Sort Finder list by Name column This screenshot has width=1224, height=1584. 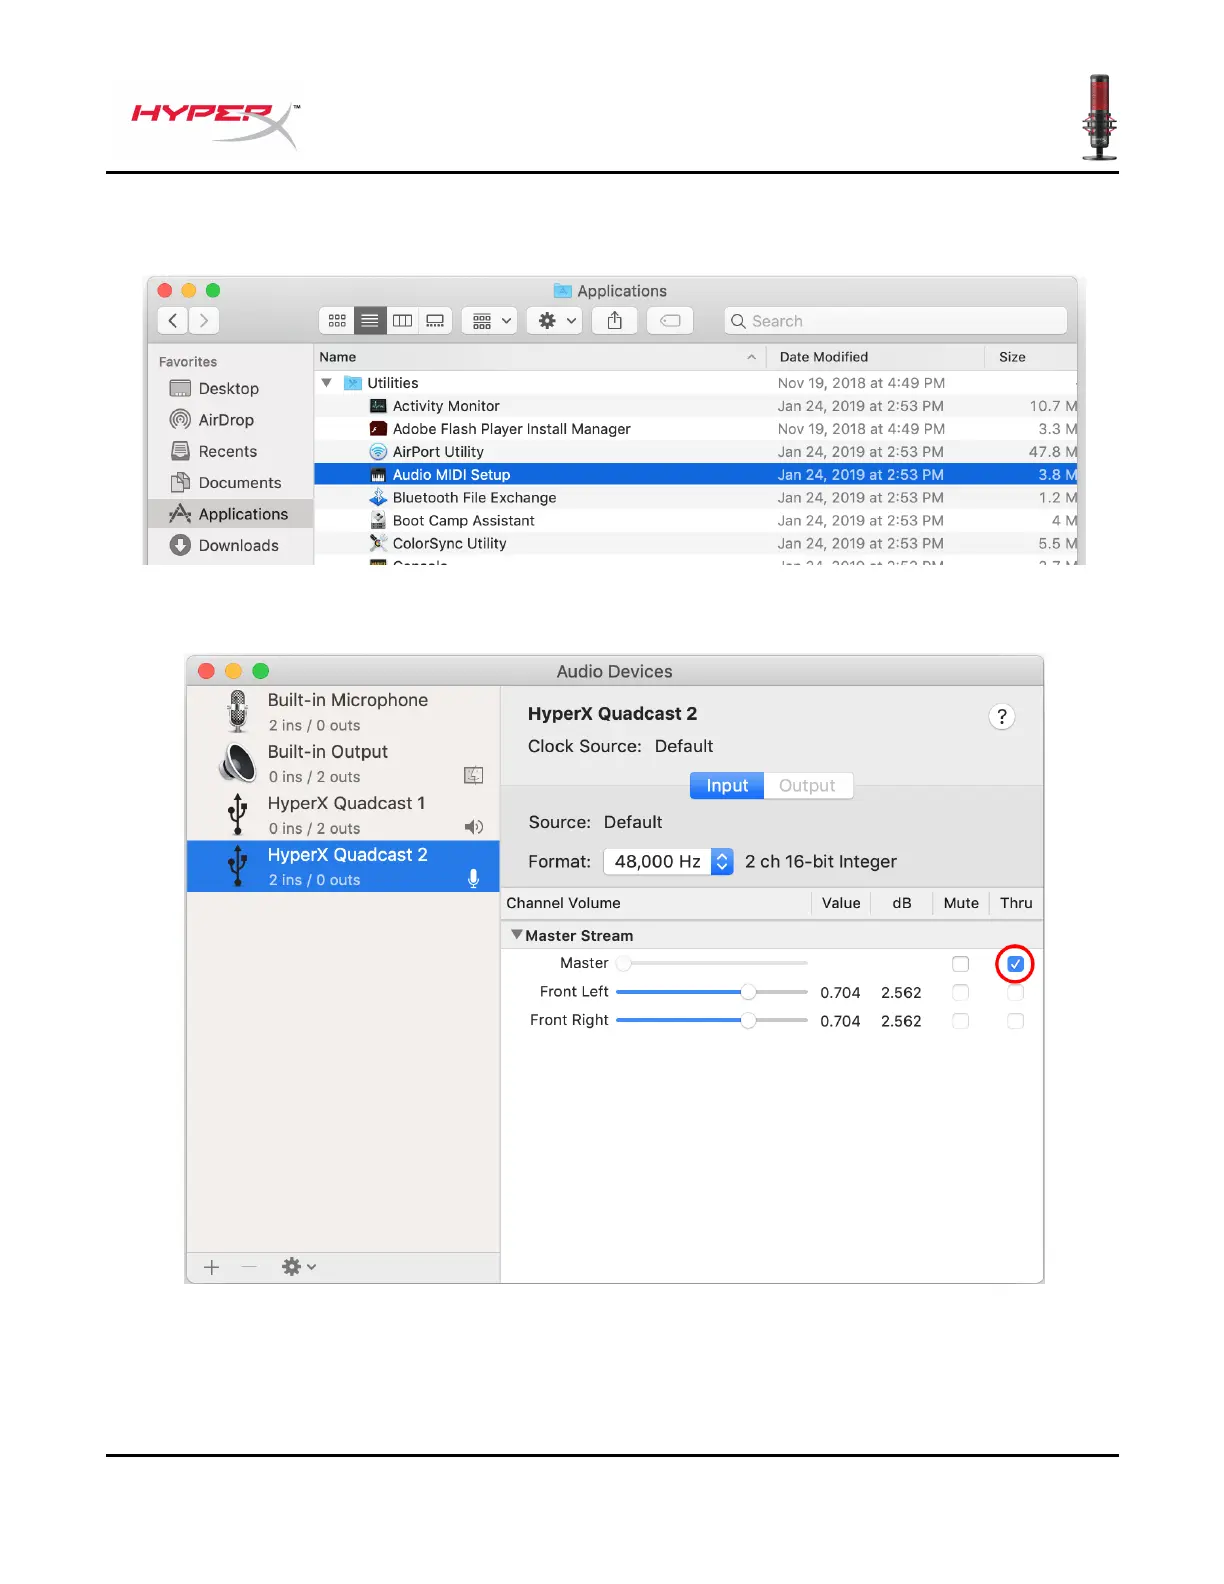tap(540, 357)
